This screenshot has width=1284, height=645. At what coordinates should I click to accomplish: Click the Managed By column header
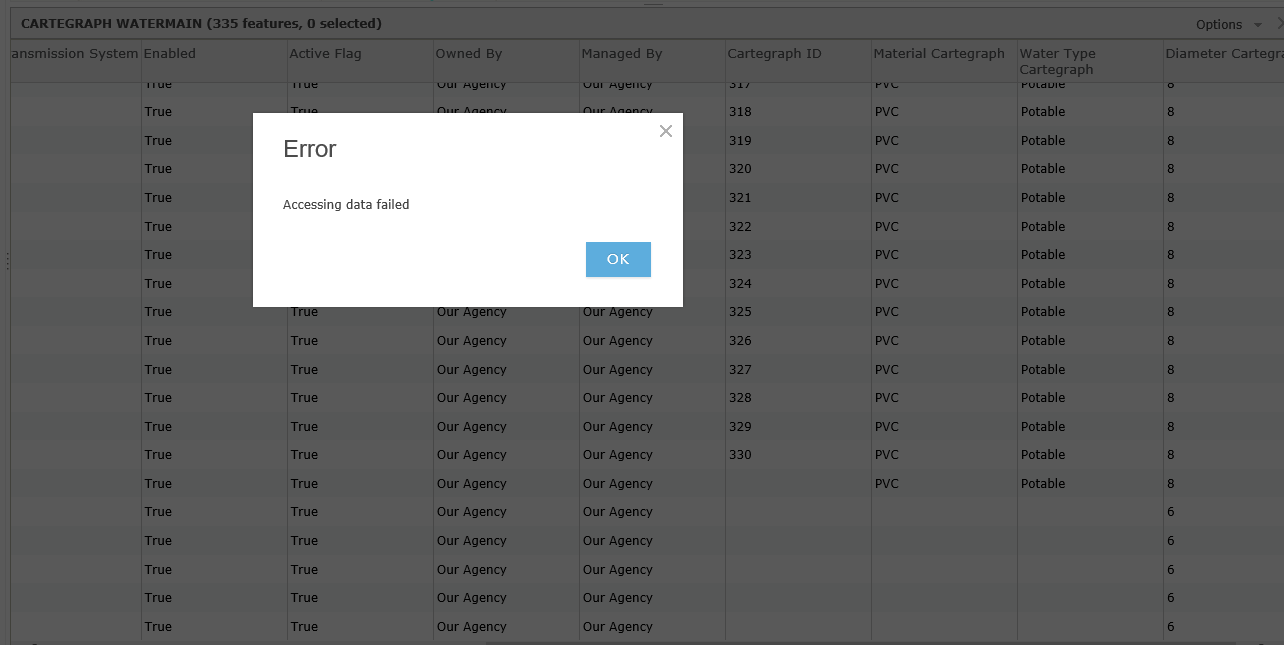622,54
